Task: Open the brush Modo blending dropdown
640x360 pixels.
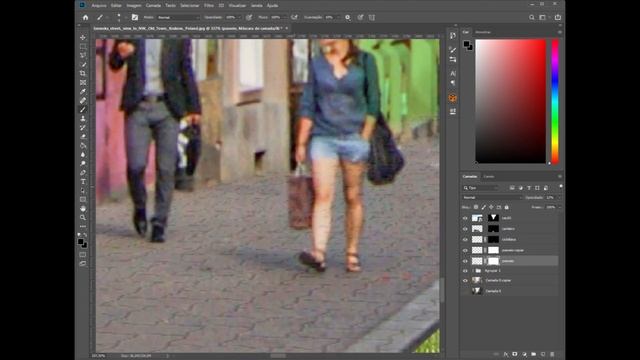Action: [x=178, y=18]
